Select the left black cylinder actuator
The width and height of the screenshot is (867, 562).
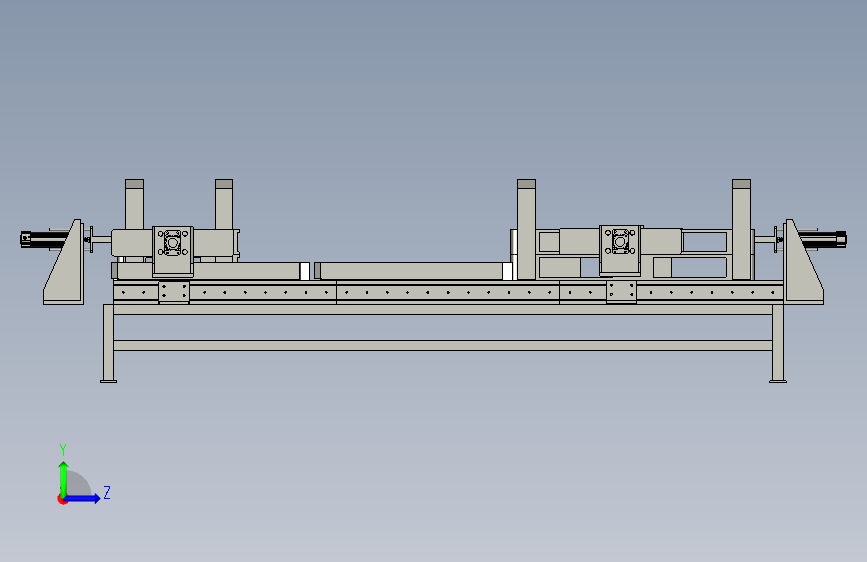[x=44, y=240]
